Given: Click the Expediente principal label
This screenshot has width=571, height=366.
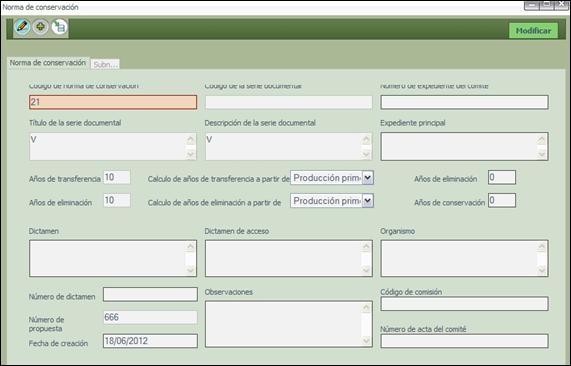Looking at the screenshot, I should pos(413,123).
